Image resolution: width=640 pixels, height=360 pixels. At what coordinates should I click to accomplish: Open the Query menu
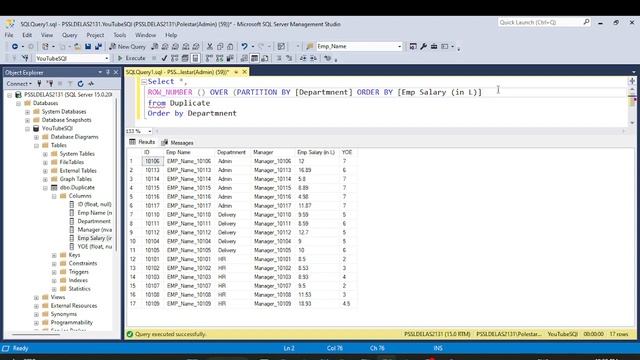pyautogui.click(x=69, y=35)
